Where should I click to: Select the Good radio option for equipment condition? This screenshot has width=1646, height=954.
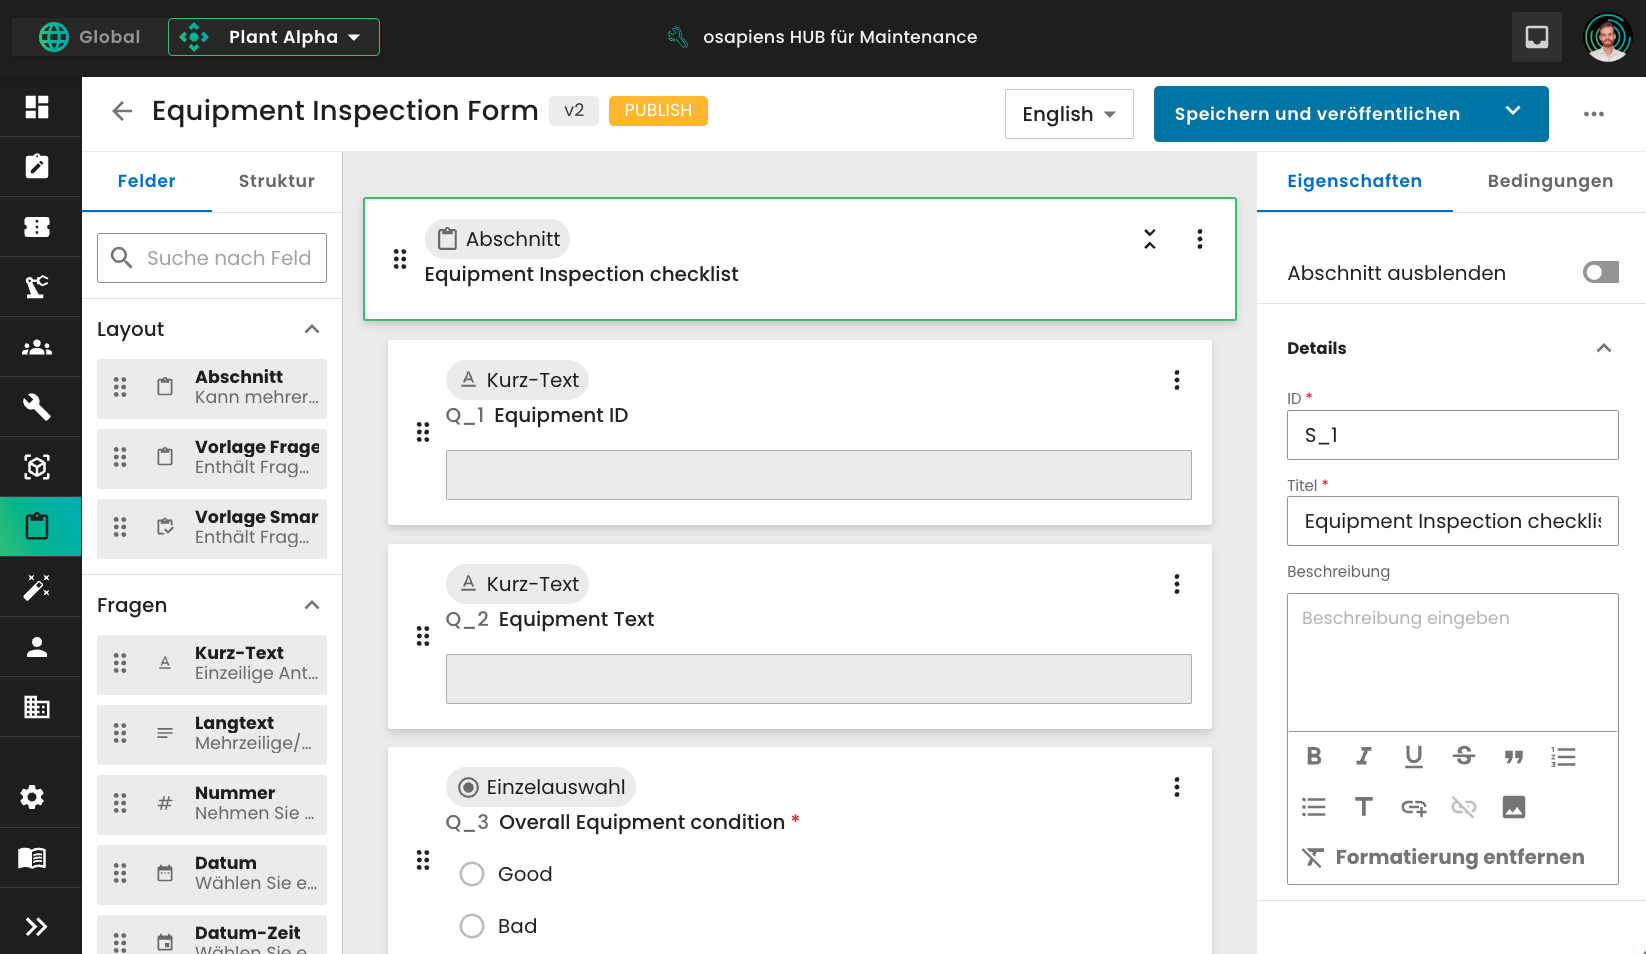click(x=471, y=874)
